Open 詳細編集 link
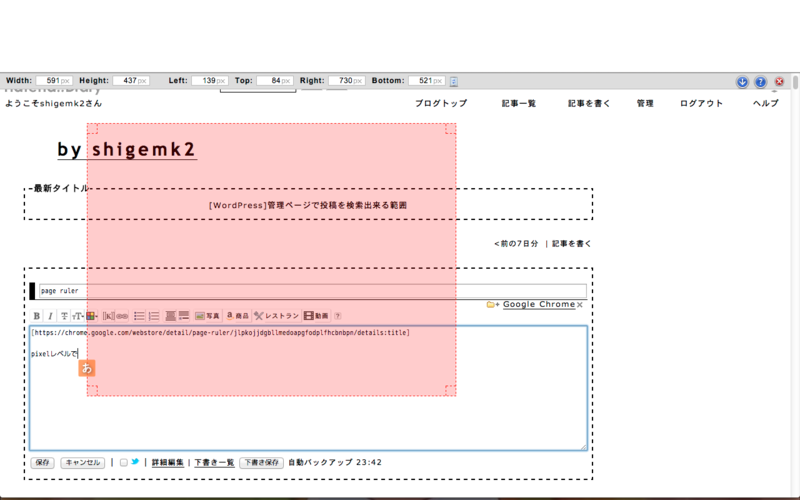This screenshot has width=800, height=500. click(x=167, y=463)
